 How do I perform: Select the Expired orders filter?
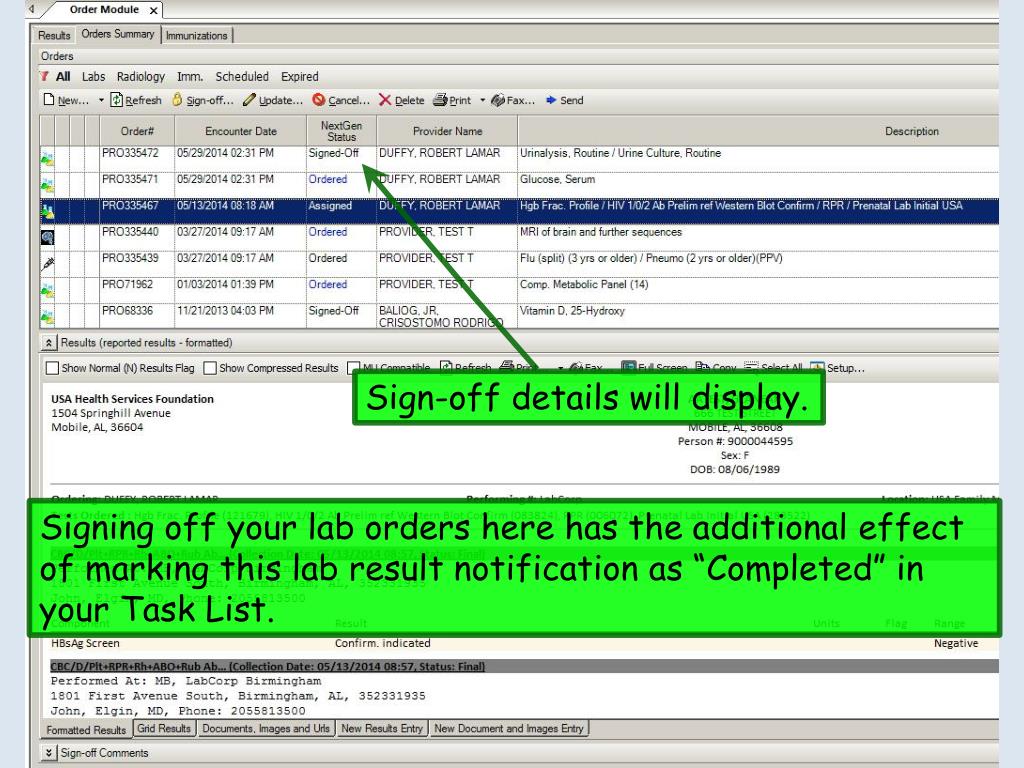[300, 76]
